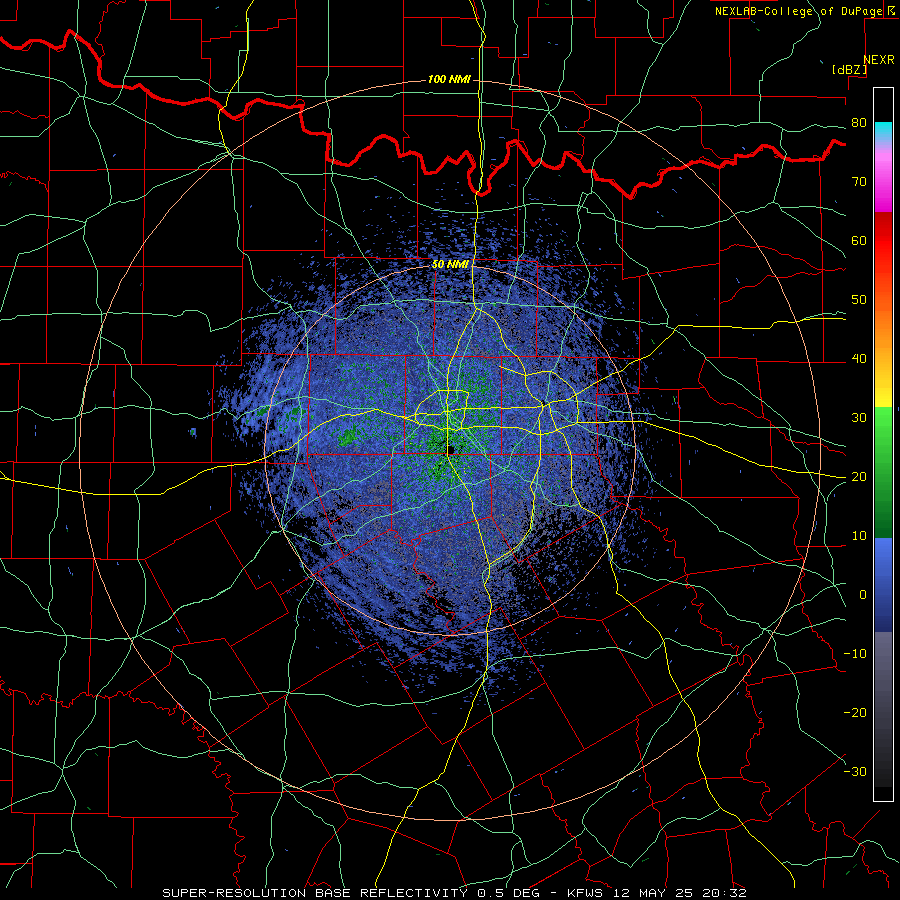
Task: Click the 20 value on the dBZ scale
Action: tap(859, 476)
